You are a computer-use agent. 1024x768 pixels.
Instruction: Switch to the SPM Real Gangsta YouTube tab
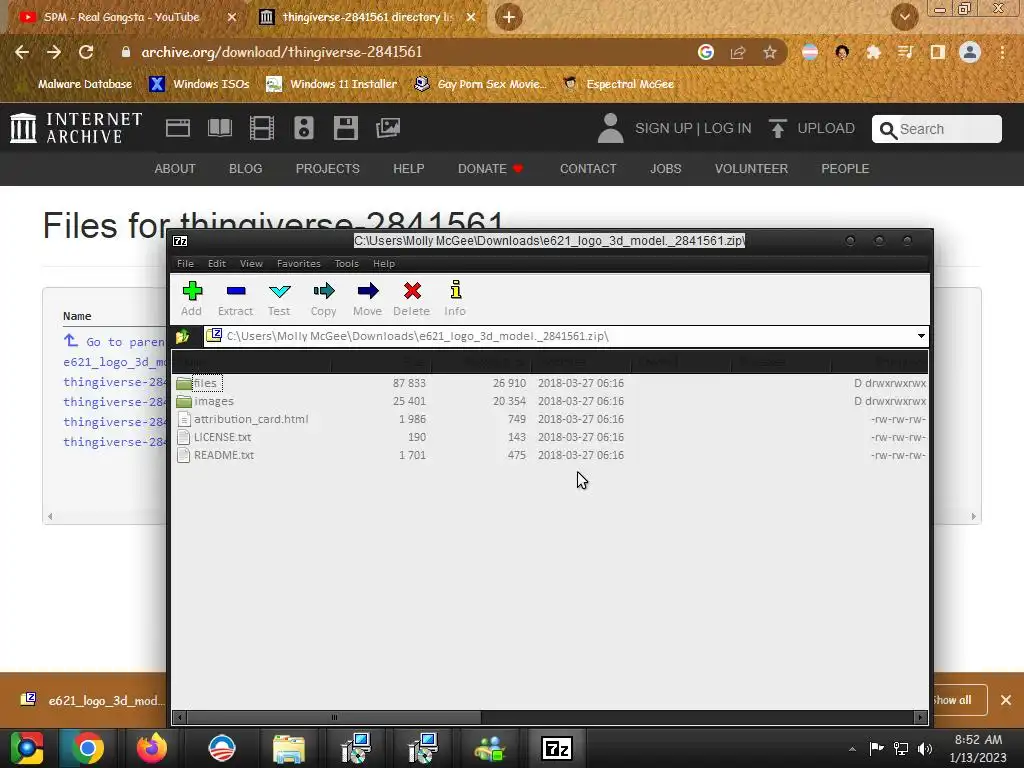[124, 18]
